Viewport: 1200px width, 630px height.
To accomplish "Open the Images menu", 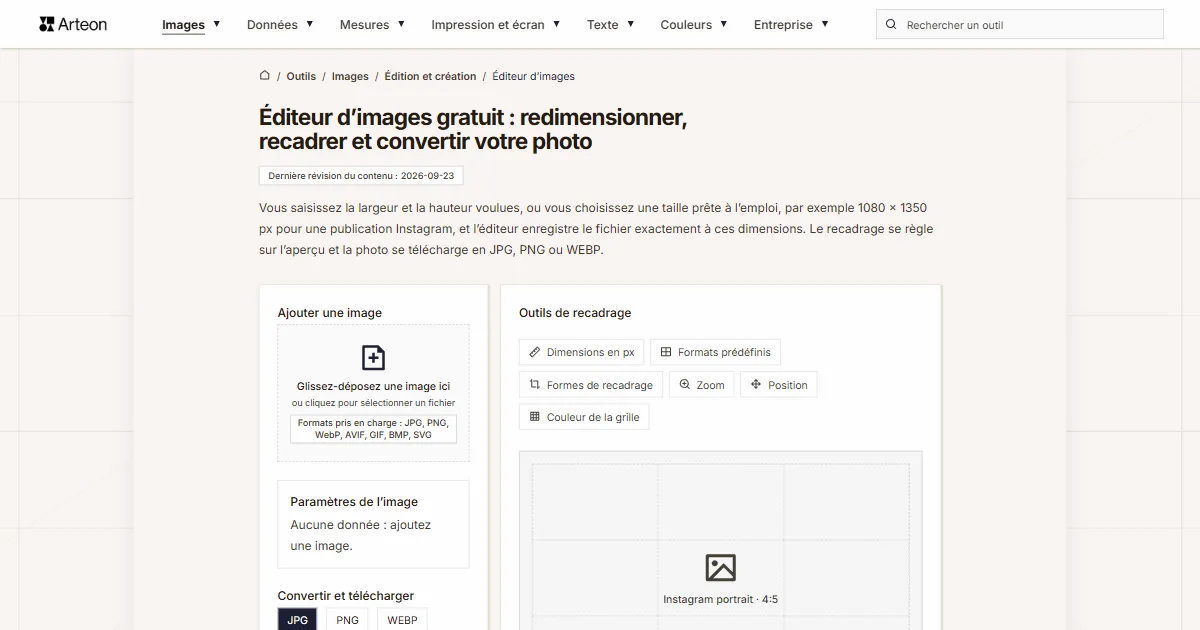I will 184,25.
